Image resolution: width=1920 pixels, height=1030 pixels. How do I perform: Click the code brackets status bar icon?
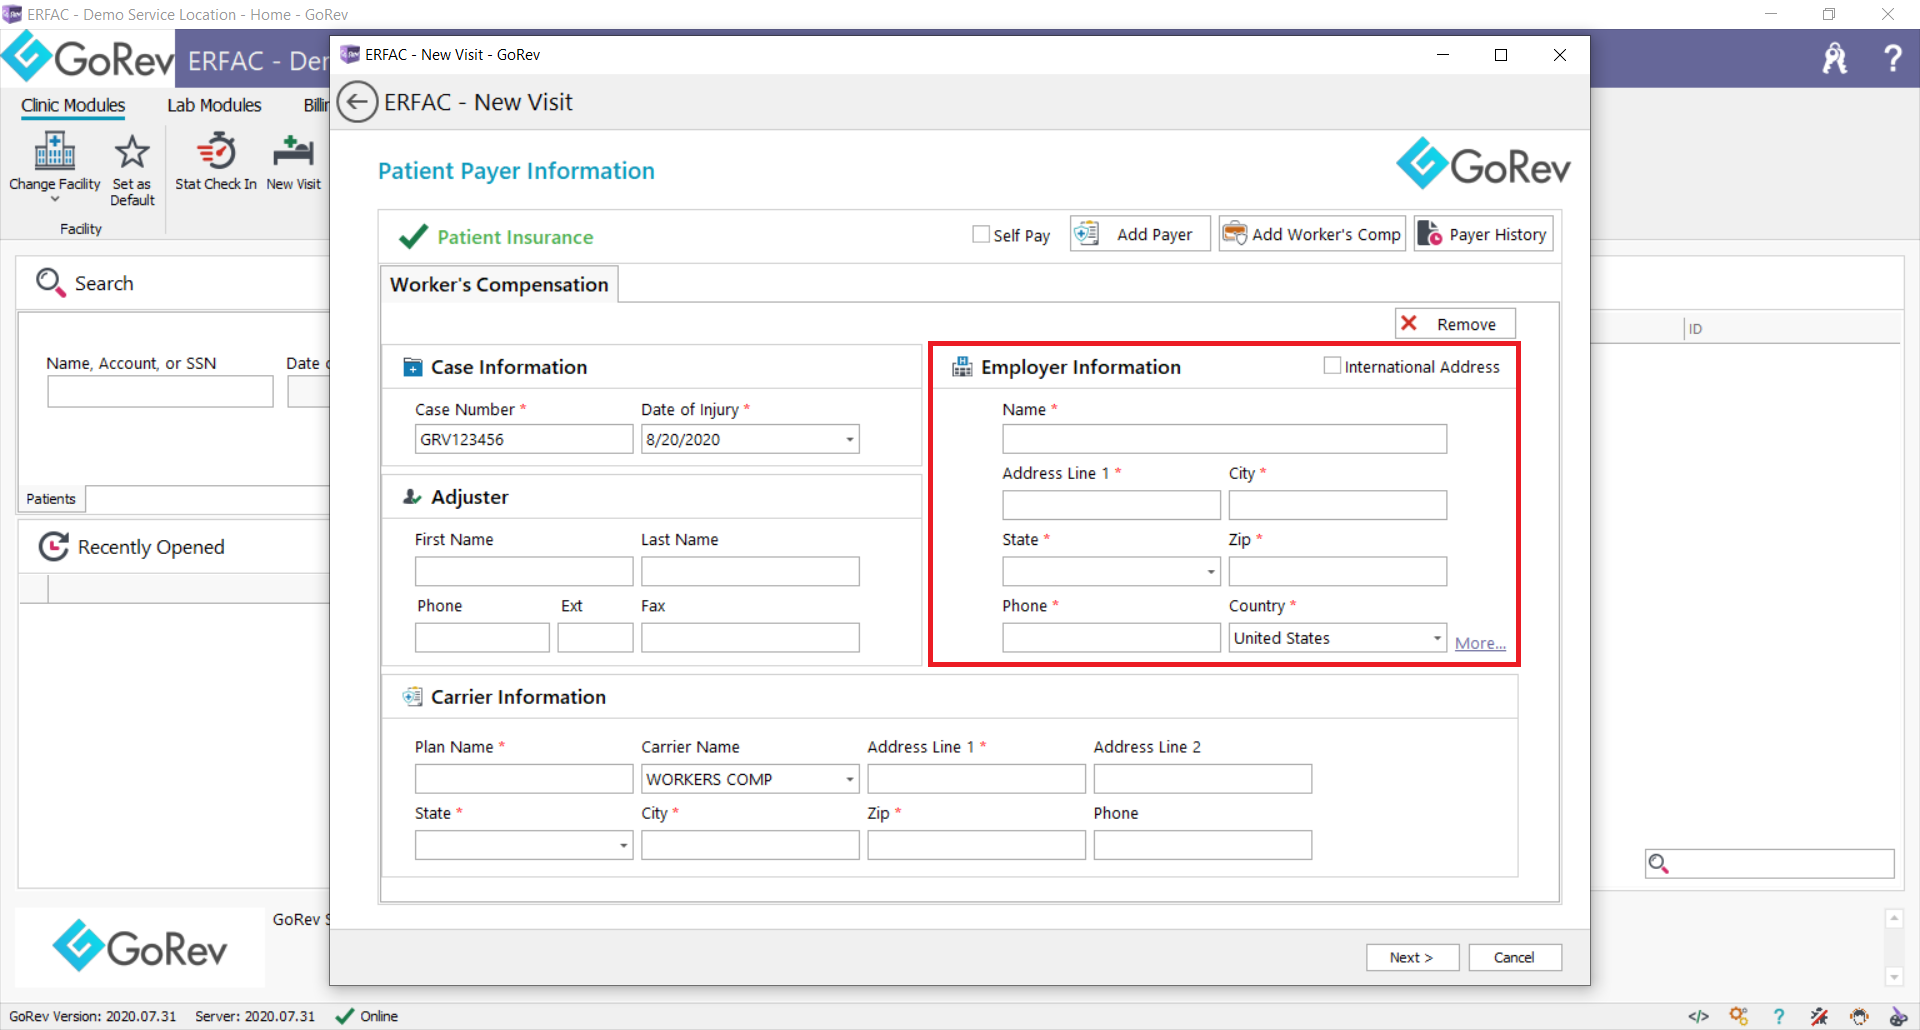tap(1698, 1017)
